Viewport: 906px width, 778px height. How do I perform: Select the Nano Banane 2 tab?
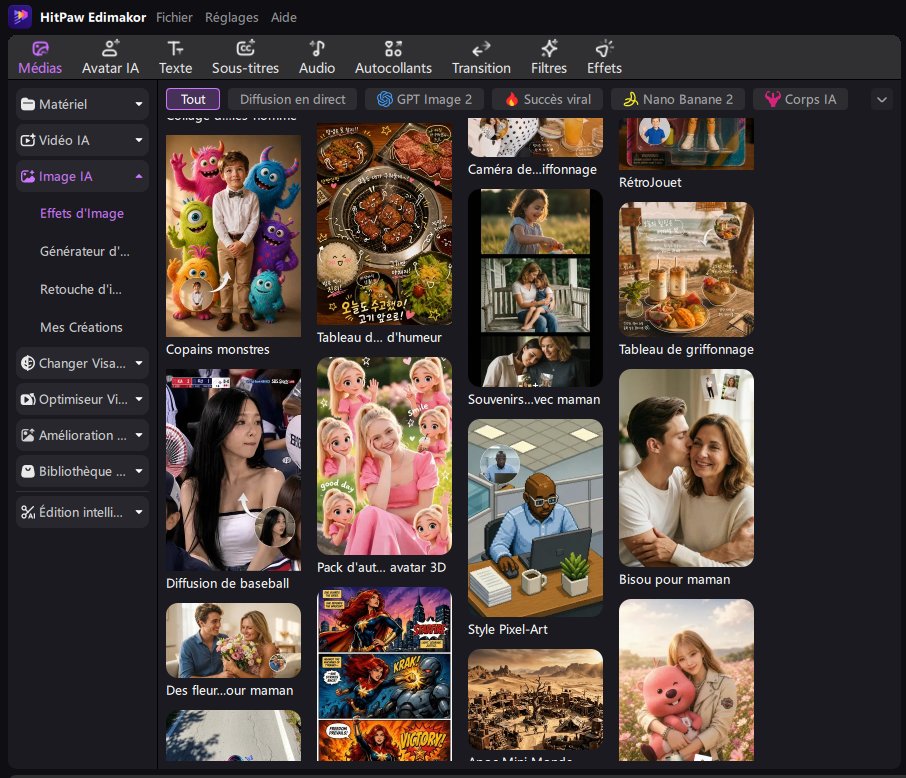[678, 99]
